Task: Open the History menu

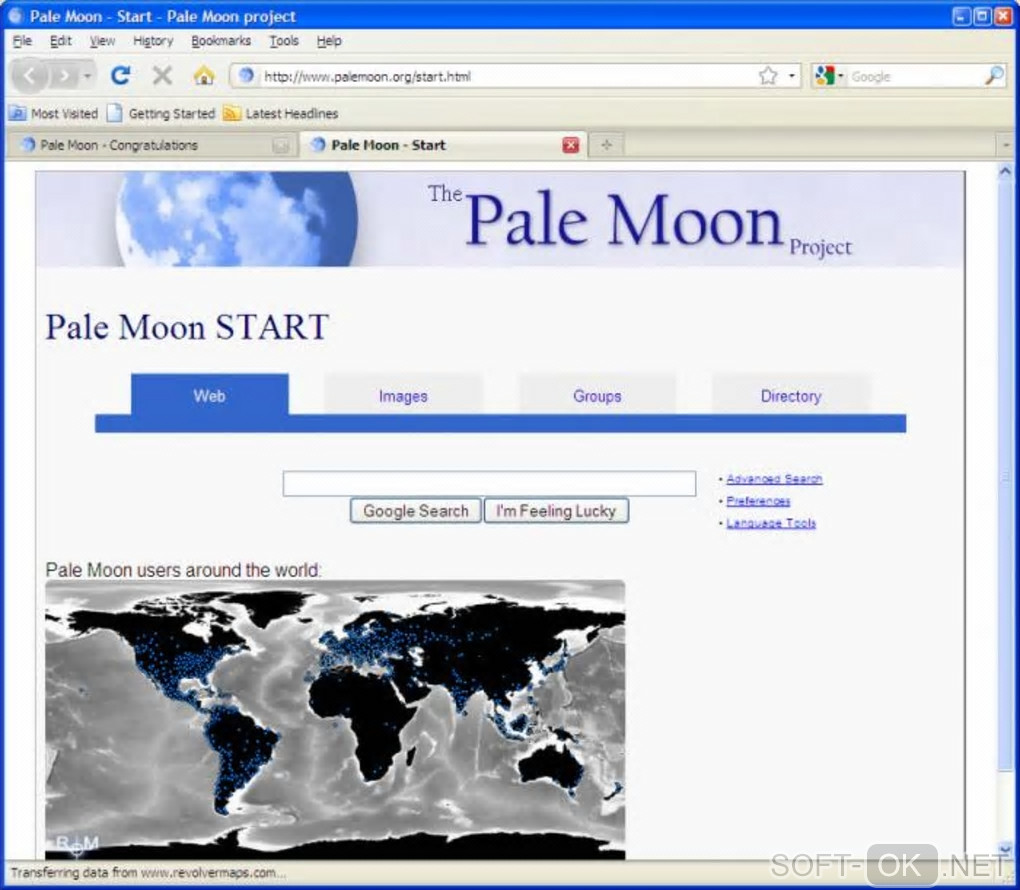Action: tap(153, 41)
